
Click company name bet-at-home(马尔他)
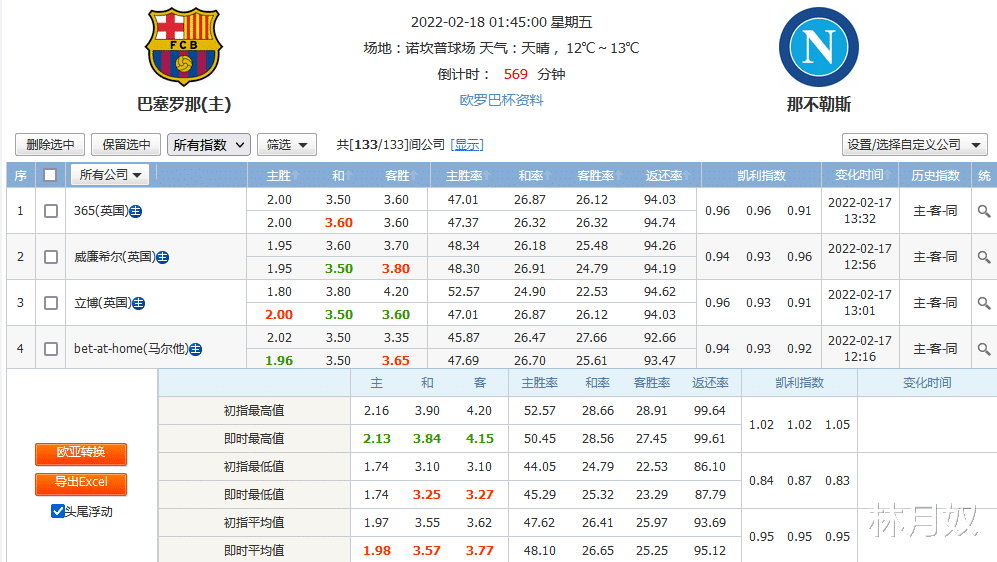131,349
